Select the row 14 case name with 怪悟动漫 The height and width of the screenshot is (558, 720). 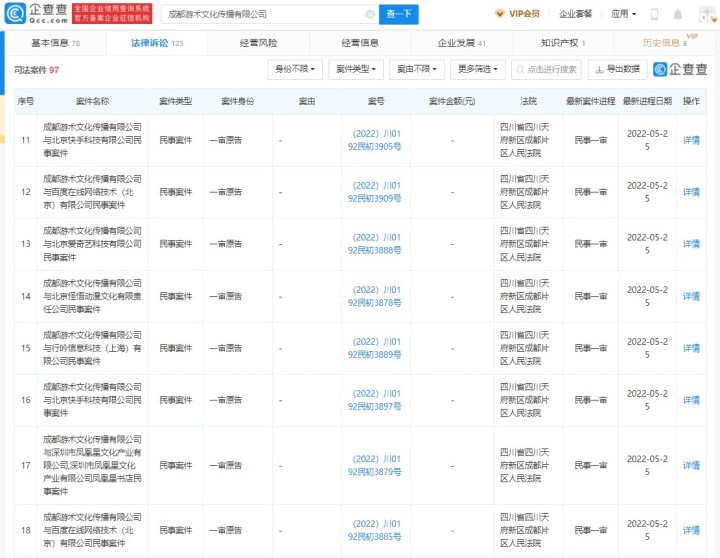[x=92, y=296]
